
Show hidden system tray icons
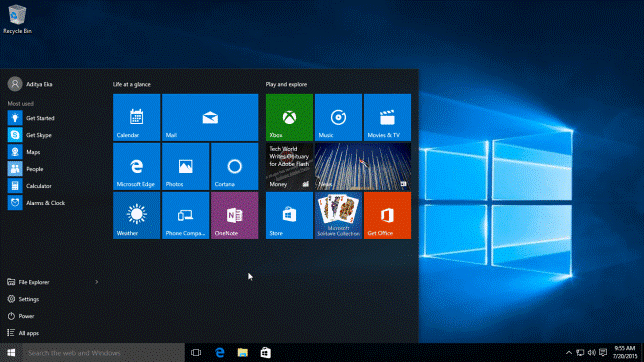tap(569, 353)
